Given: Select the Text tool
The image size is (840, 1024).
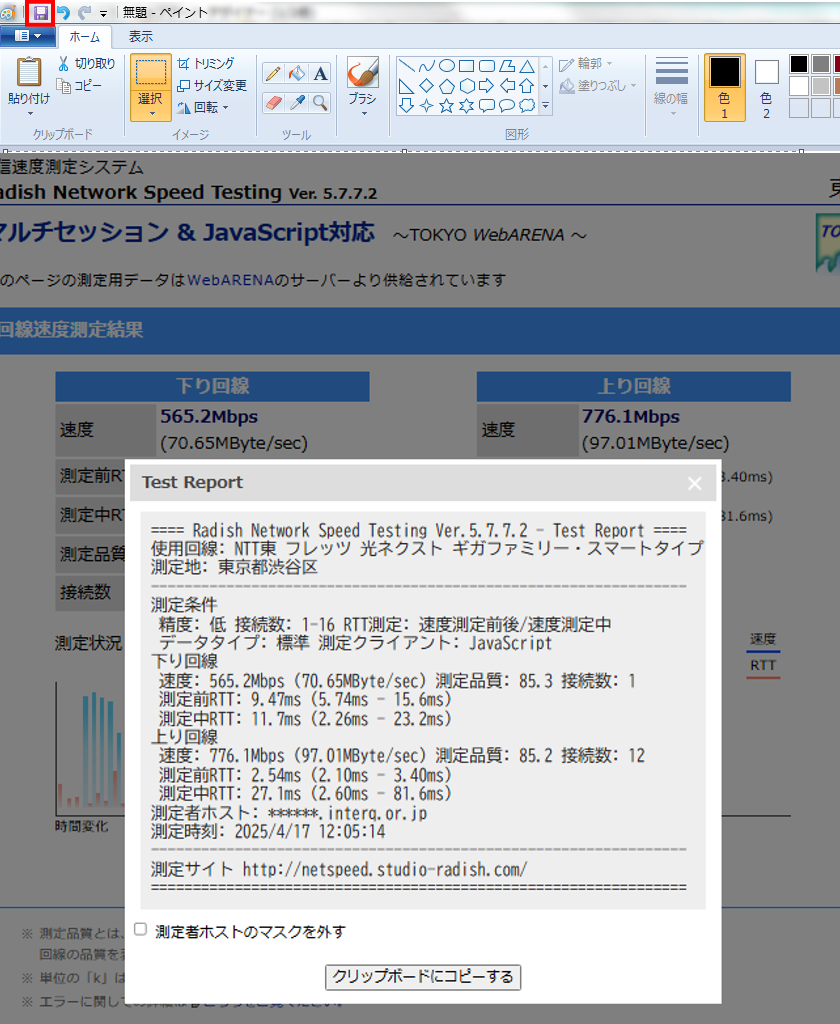Looking at the screenshot, I should point(320,74).
